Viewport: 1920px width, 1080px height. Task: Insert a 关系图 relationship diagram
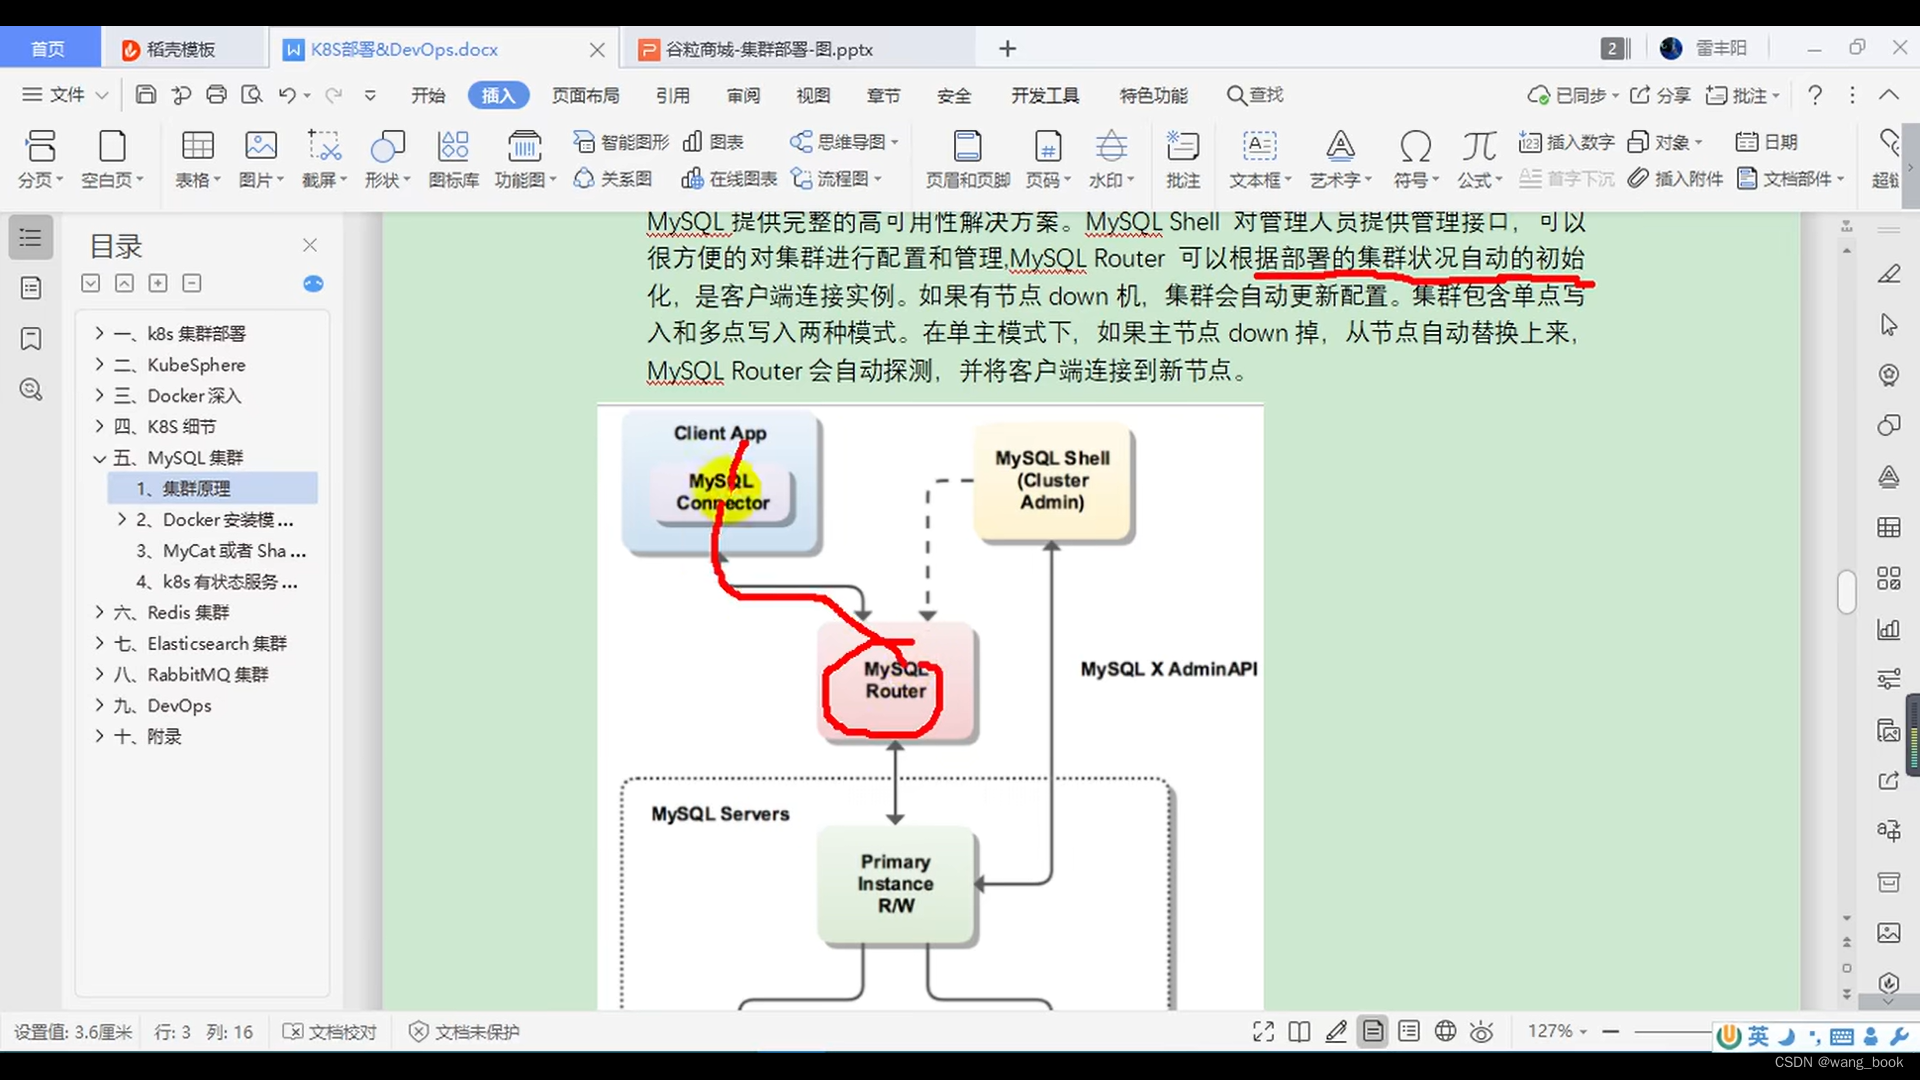pyautogui.click(x=613, y=179)
